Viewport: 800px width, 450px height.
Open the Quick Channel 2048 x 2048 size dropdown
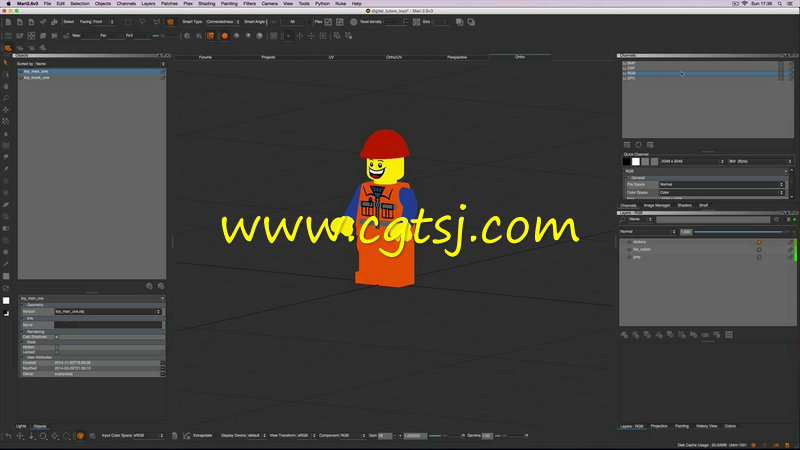(692, 162)
